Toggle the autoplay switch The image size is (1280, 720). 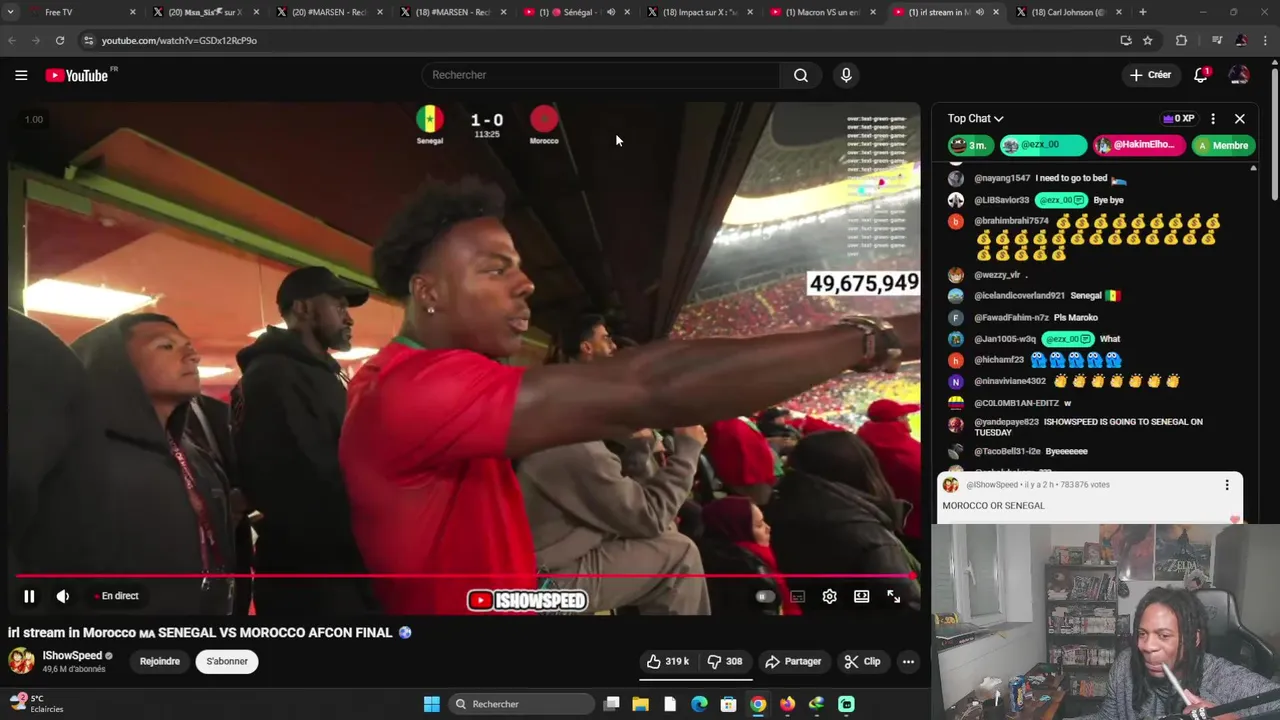tap(764, 596)
